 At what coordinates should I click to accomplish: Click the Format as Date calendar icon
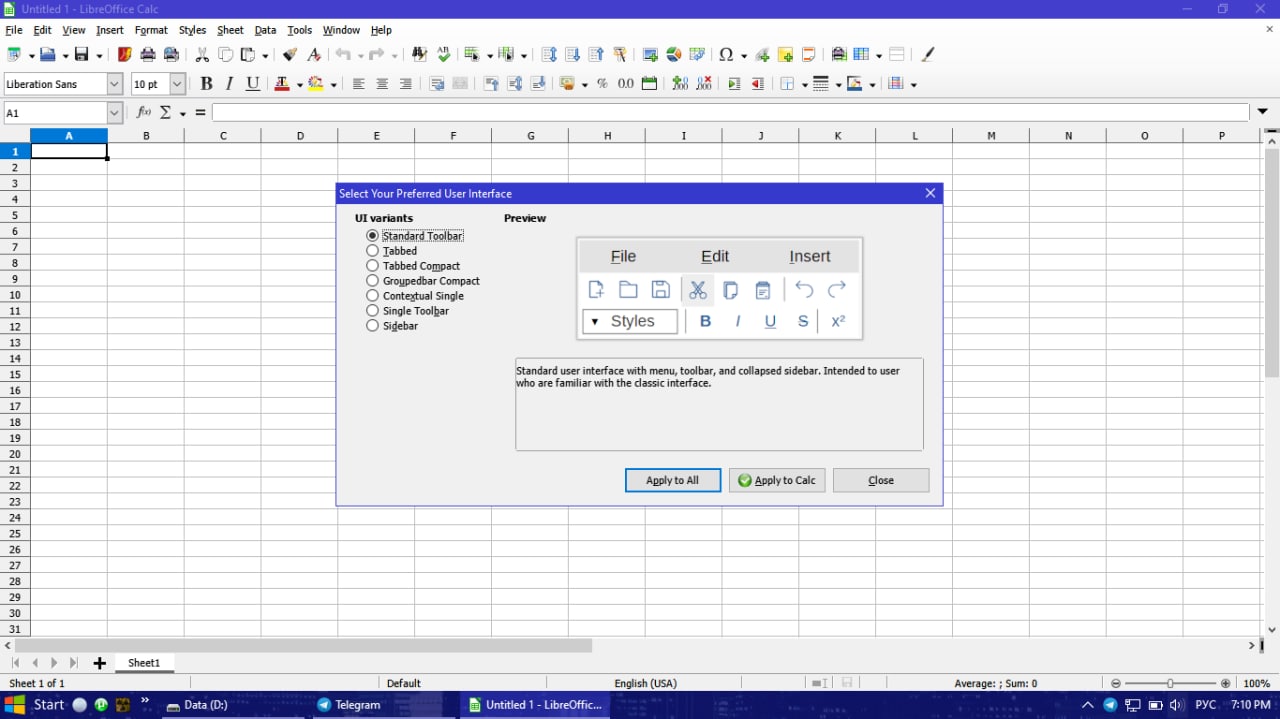coord(649,84)
